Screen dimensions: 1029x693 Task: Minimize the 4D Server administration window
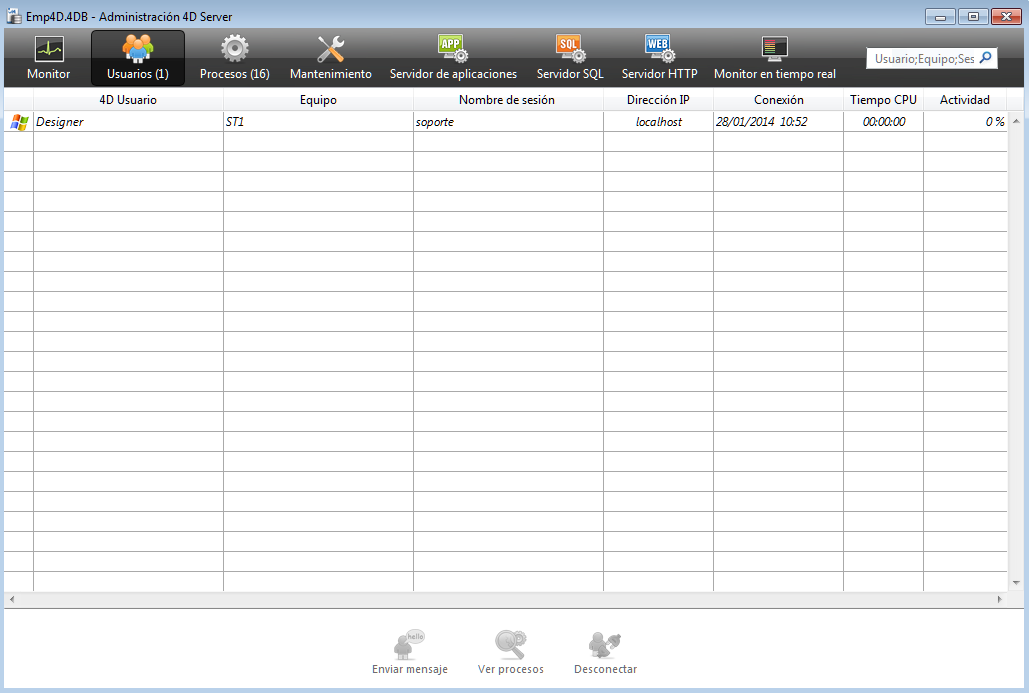click(940, 16)
